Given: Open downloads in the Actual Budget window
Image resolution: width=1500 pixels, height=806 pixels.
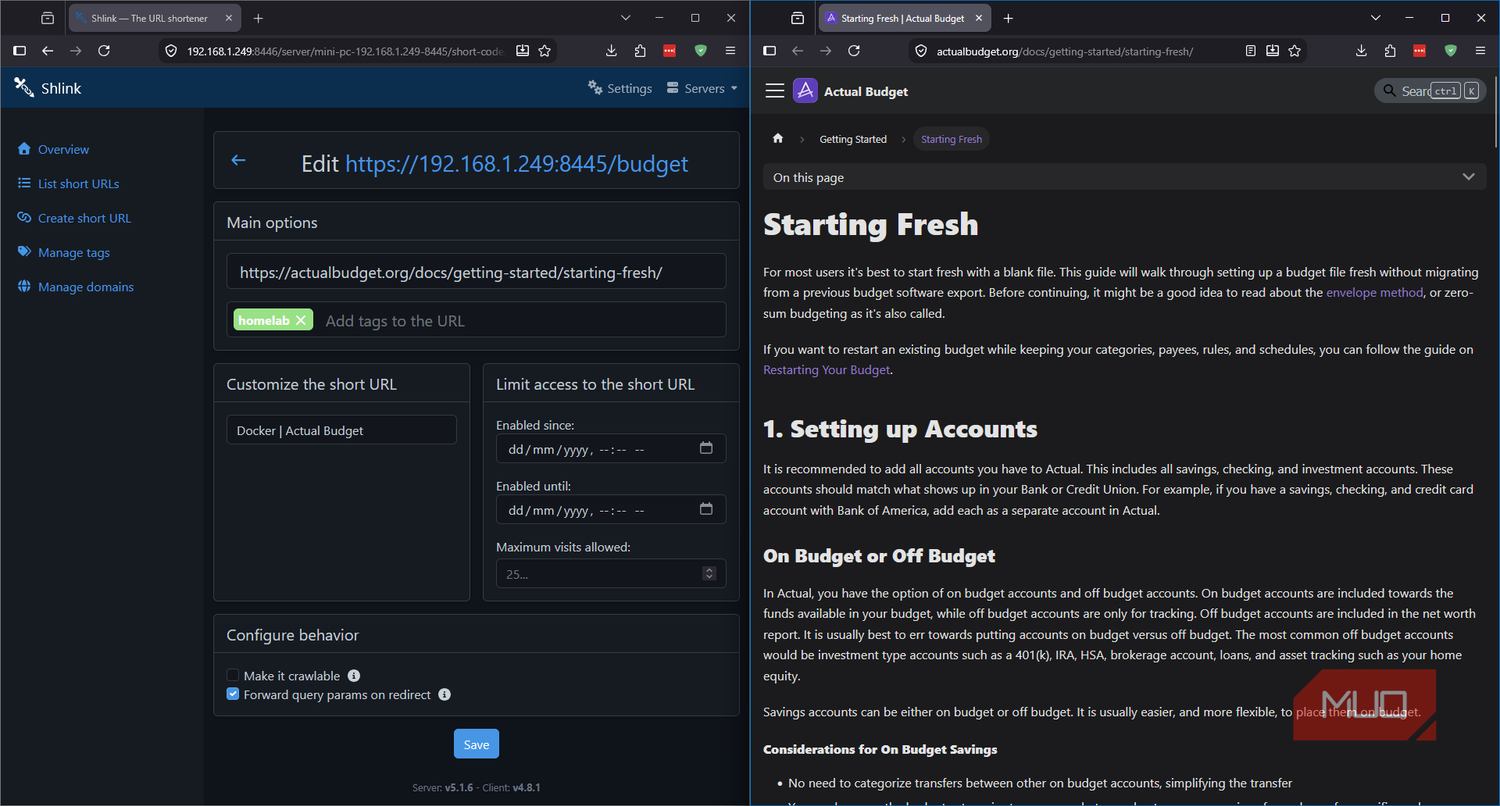Looking at the screenshot, I should point(1362,51).
